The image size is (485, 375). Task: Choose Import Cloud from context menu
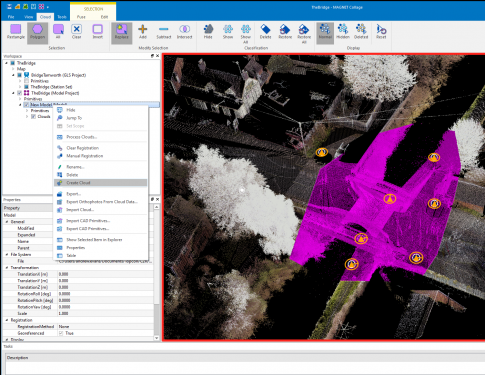tap(100, 210)
